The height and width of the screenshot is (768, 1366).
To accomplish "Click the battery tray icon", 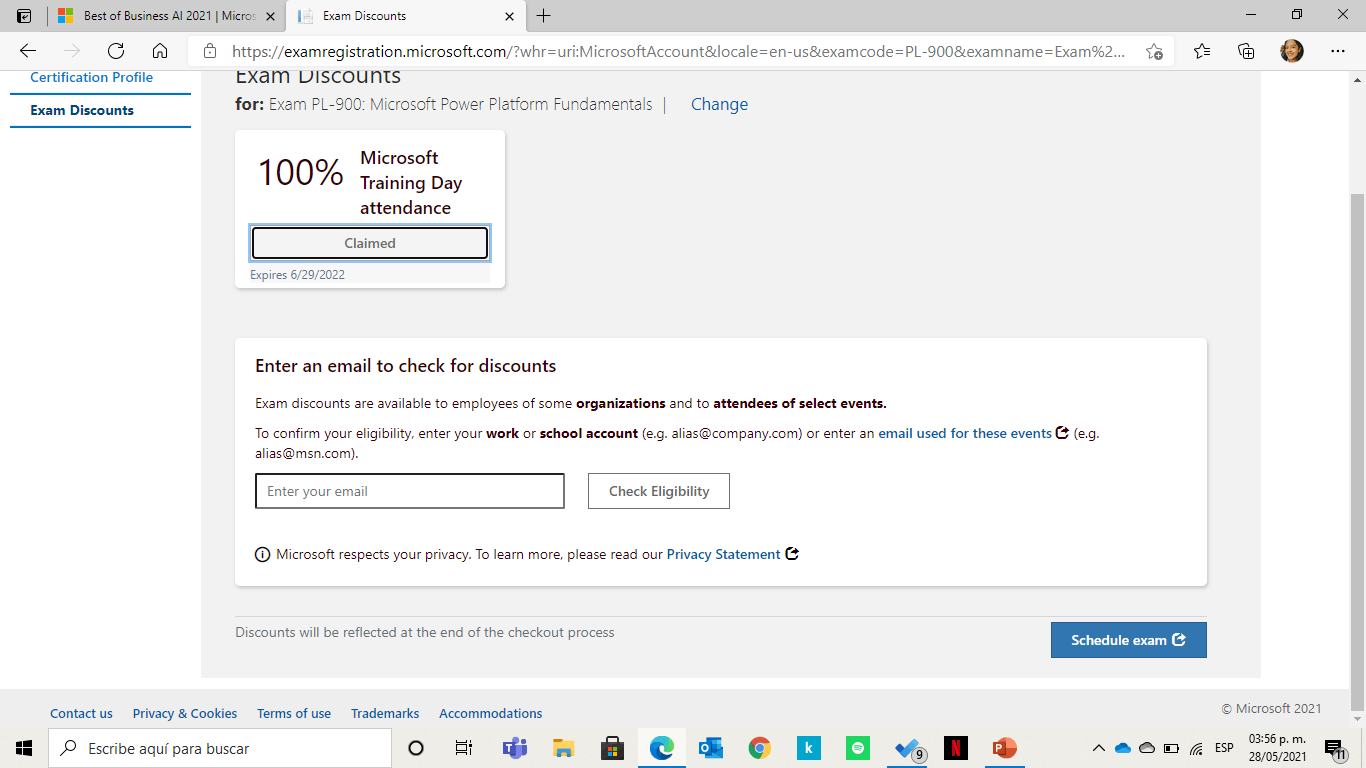I will point(1171,748).
